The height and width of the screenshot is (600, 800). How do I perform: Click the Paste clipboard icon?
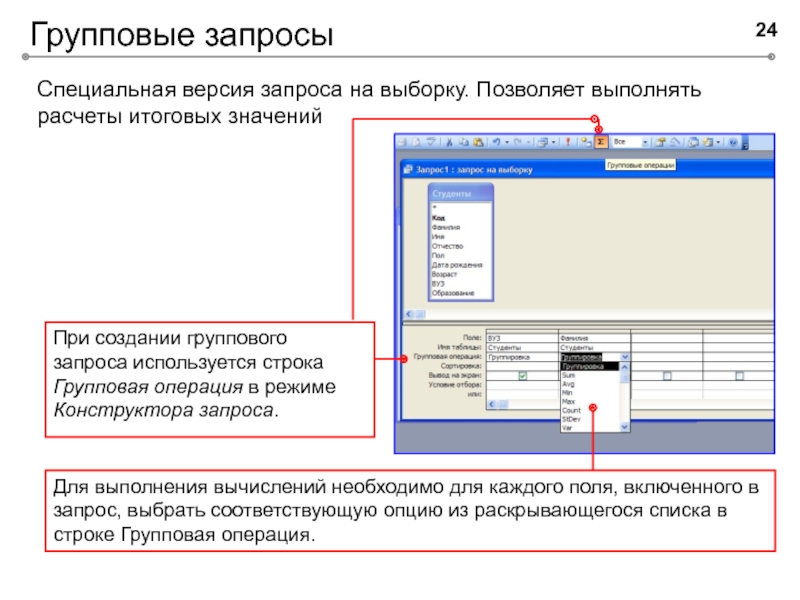[x=479, y=142]
